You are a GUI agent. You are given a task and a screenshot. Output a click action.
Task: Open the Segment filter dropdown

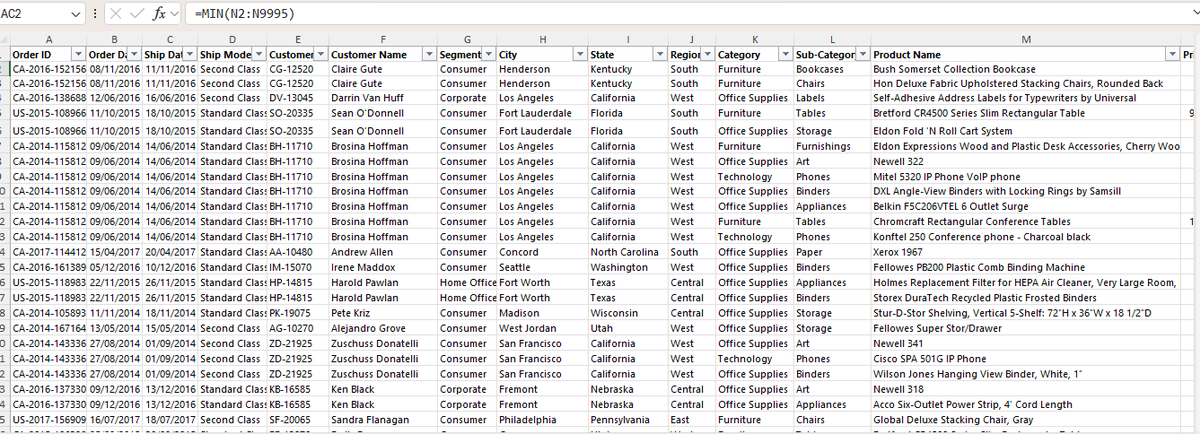488,54
